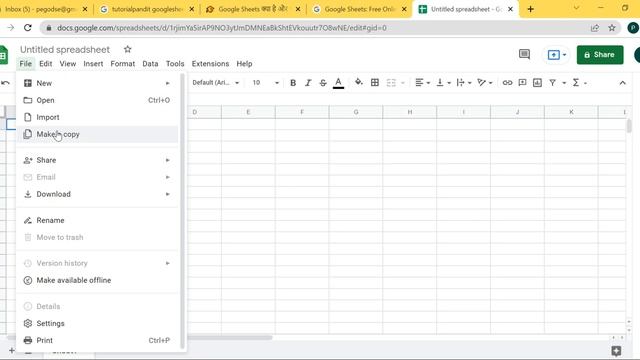Open the font family dropdown
The width and height of the screenshot is (640, 360).
pyautogui.click(x=216, y=83)
